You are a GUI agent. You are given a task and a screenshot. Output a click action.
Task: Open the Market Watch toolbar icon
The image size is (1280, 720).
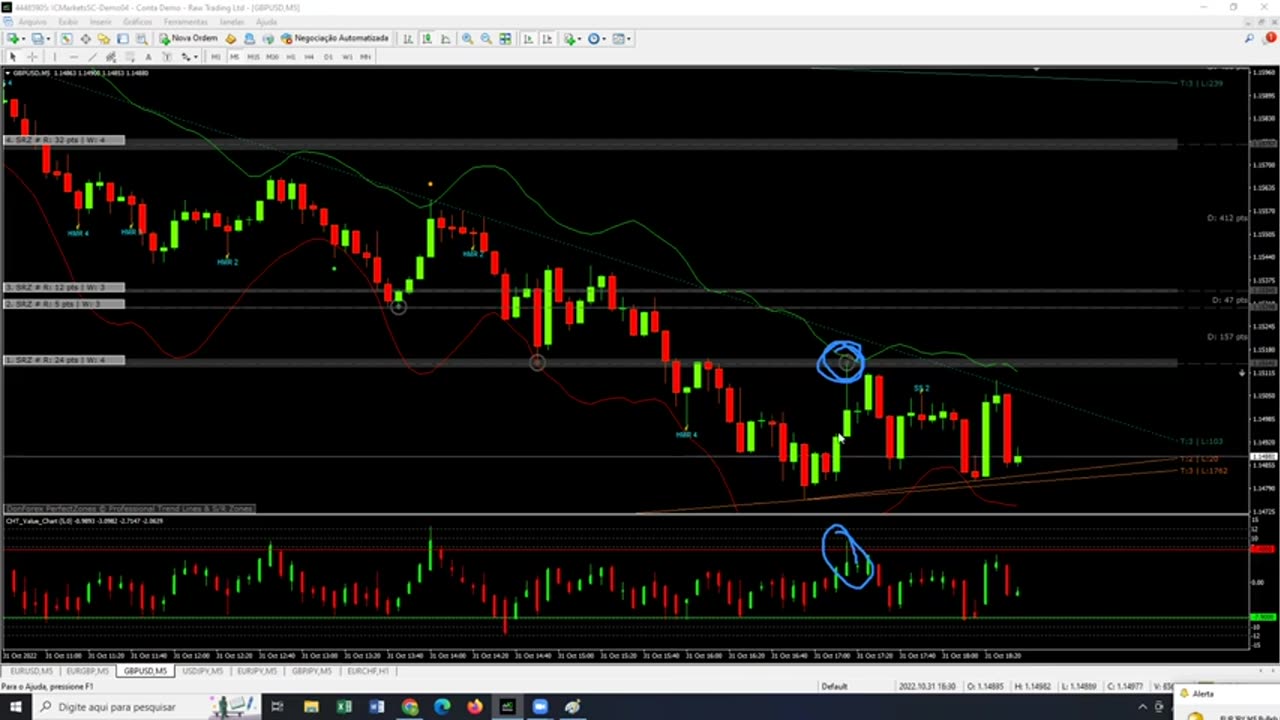point(66,38)
